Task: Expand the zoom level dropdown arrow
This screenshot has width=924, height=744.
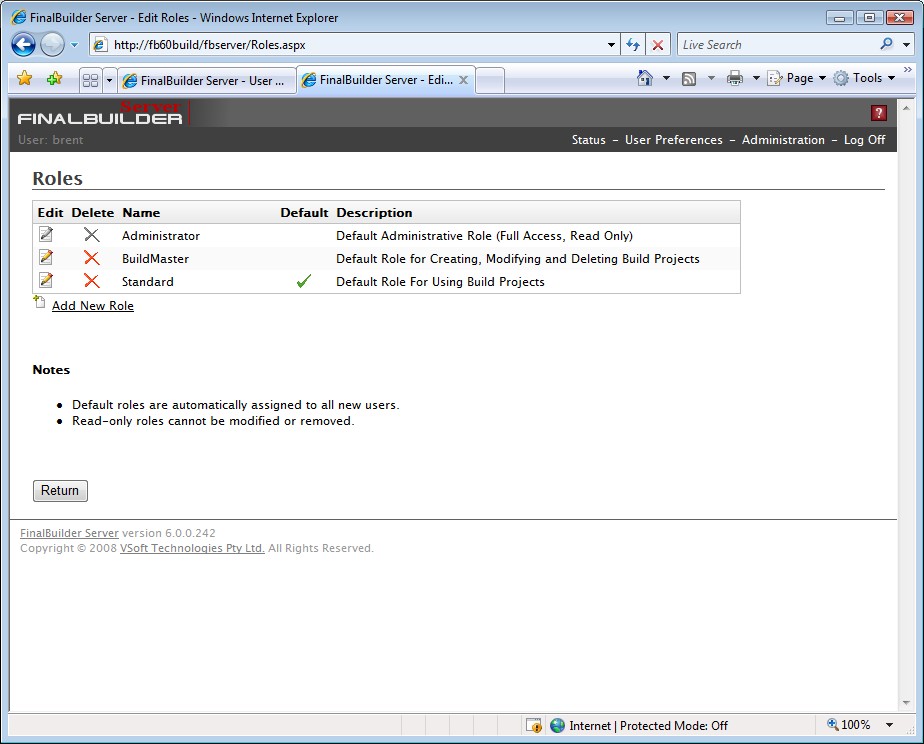Action: [889, 725]
